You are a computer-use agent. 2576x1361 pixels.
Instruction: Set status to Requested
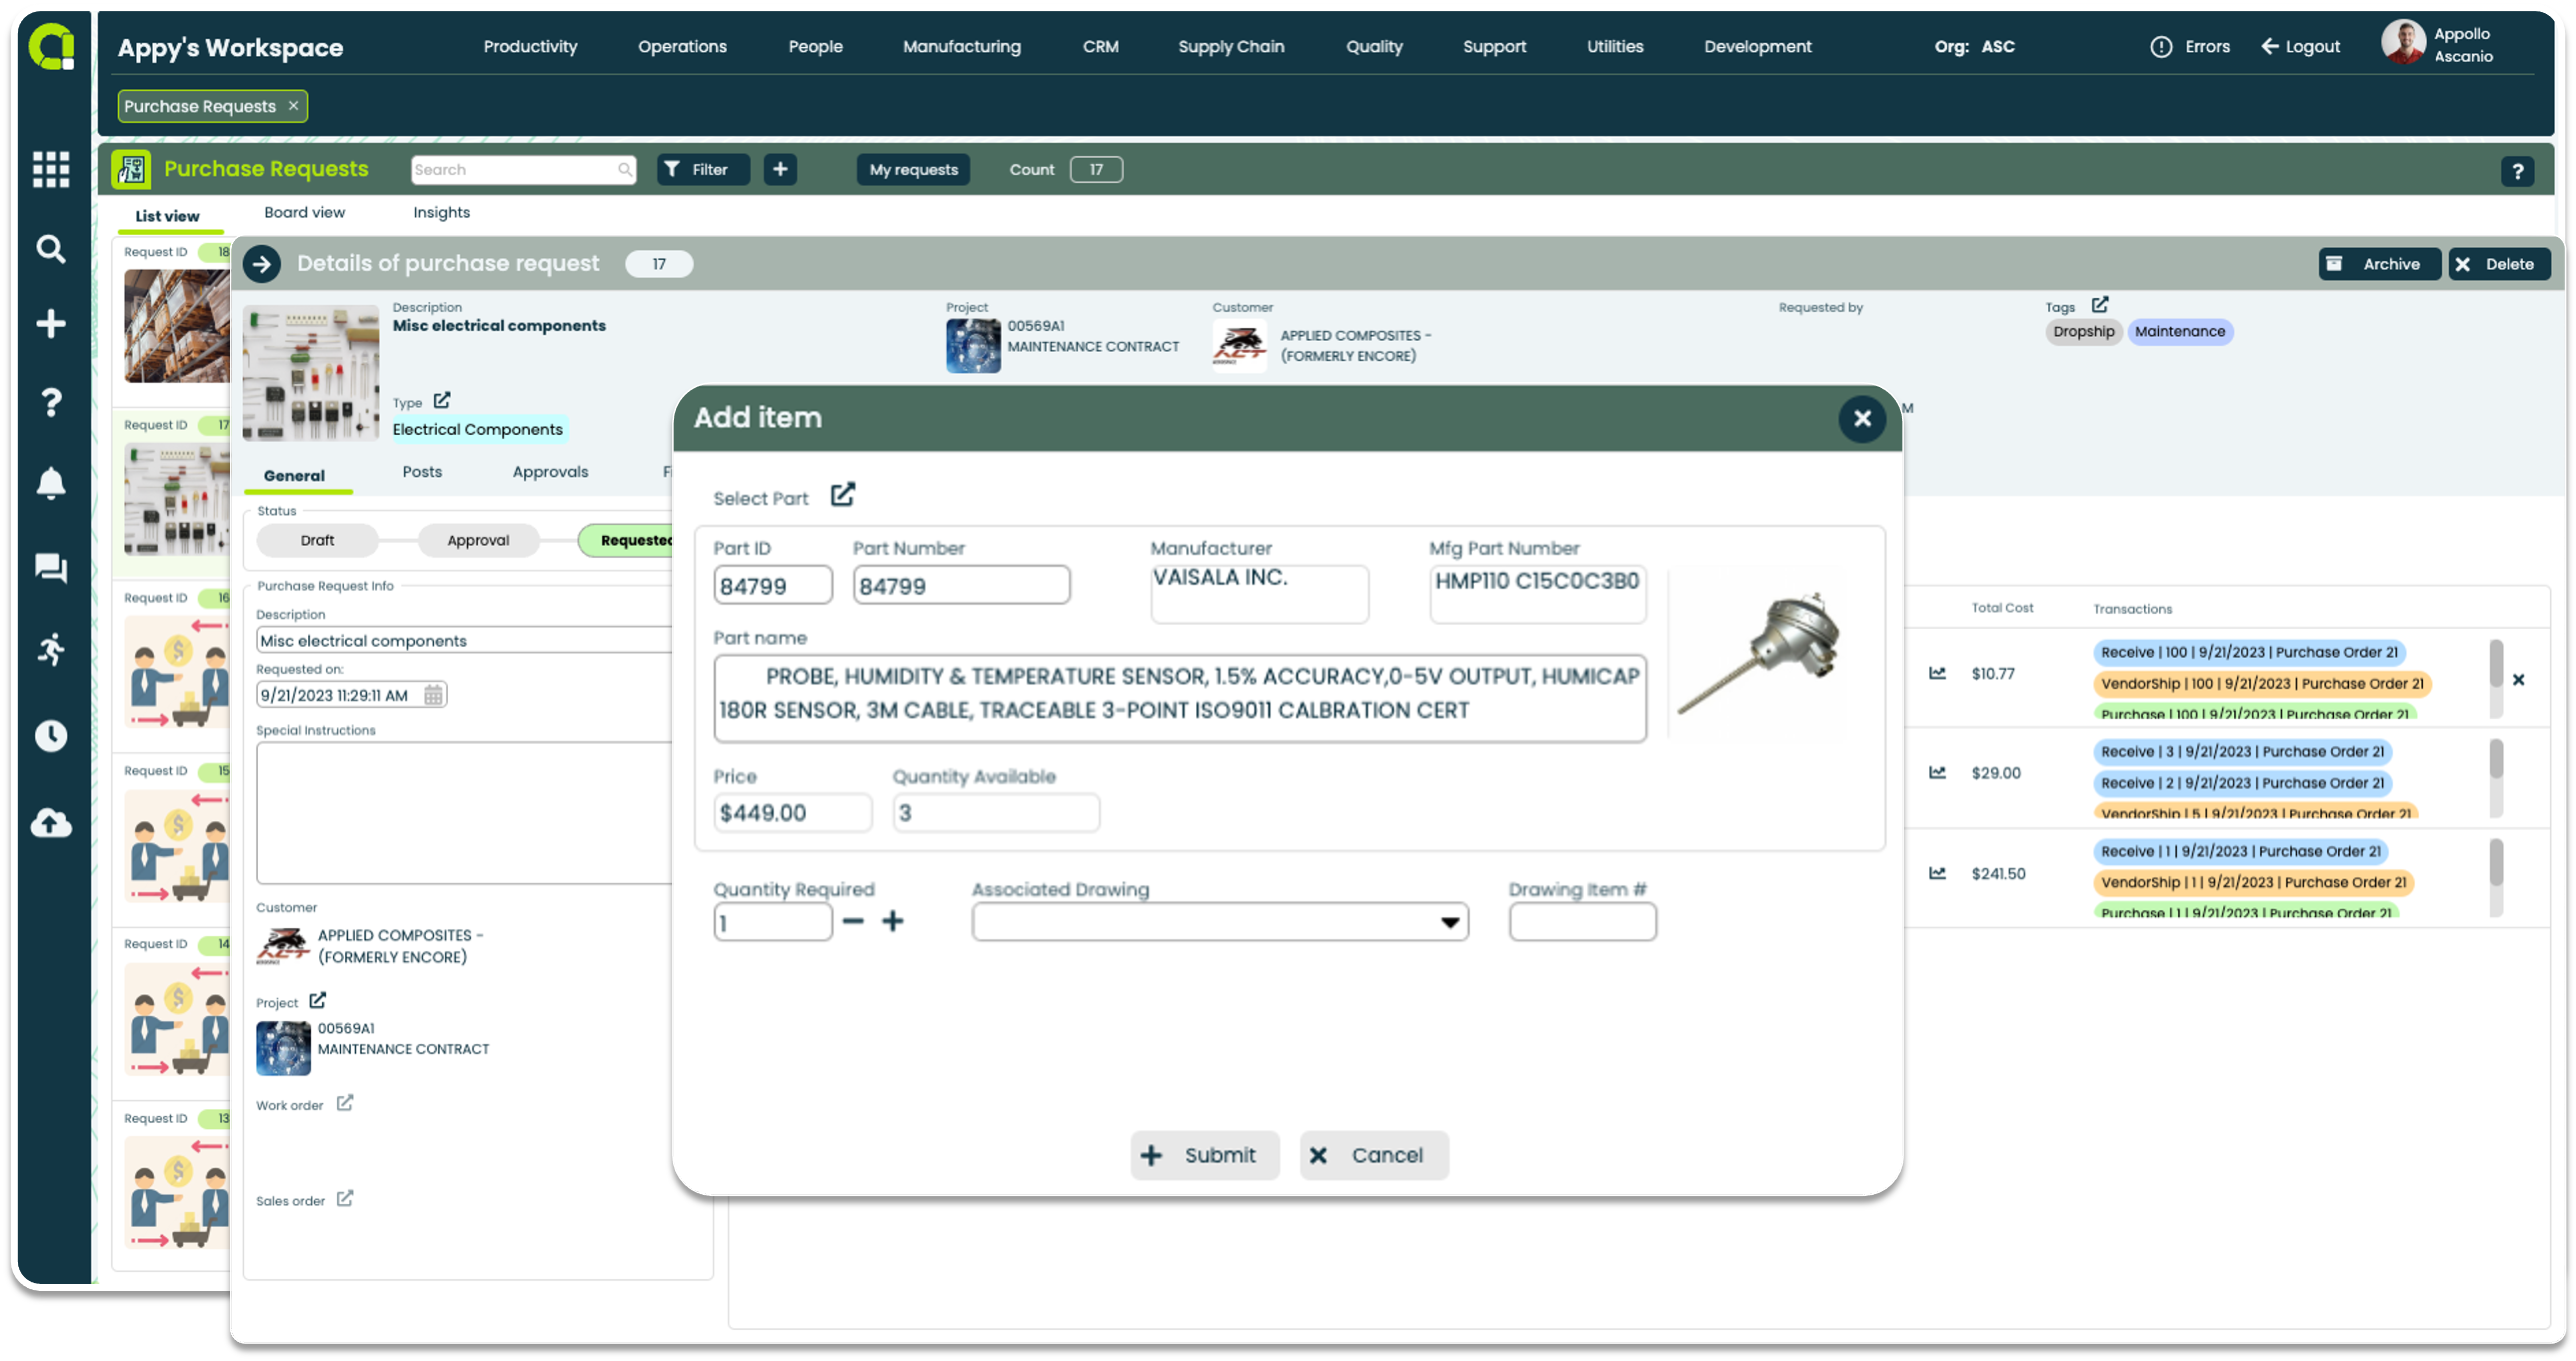pyautogui.click(x=626, y=540)
